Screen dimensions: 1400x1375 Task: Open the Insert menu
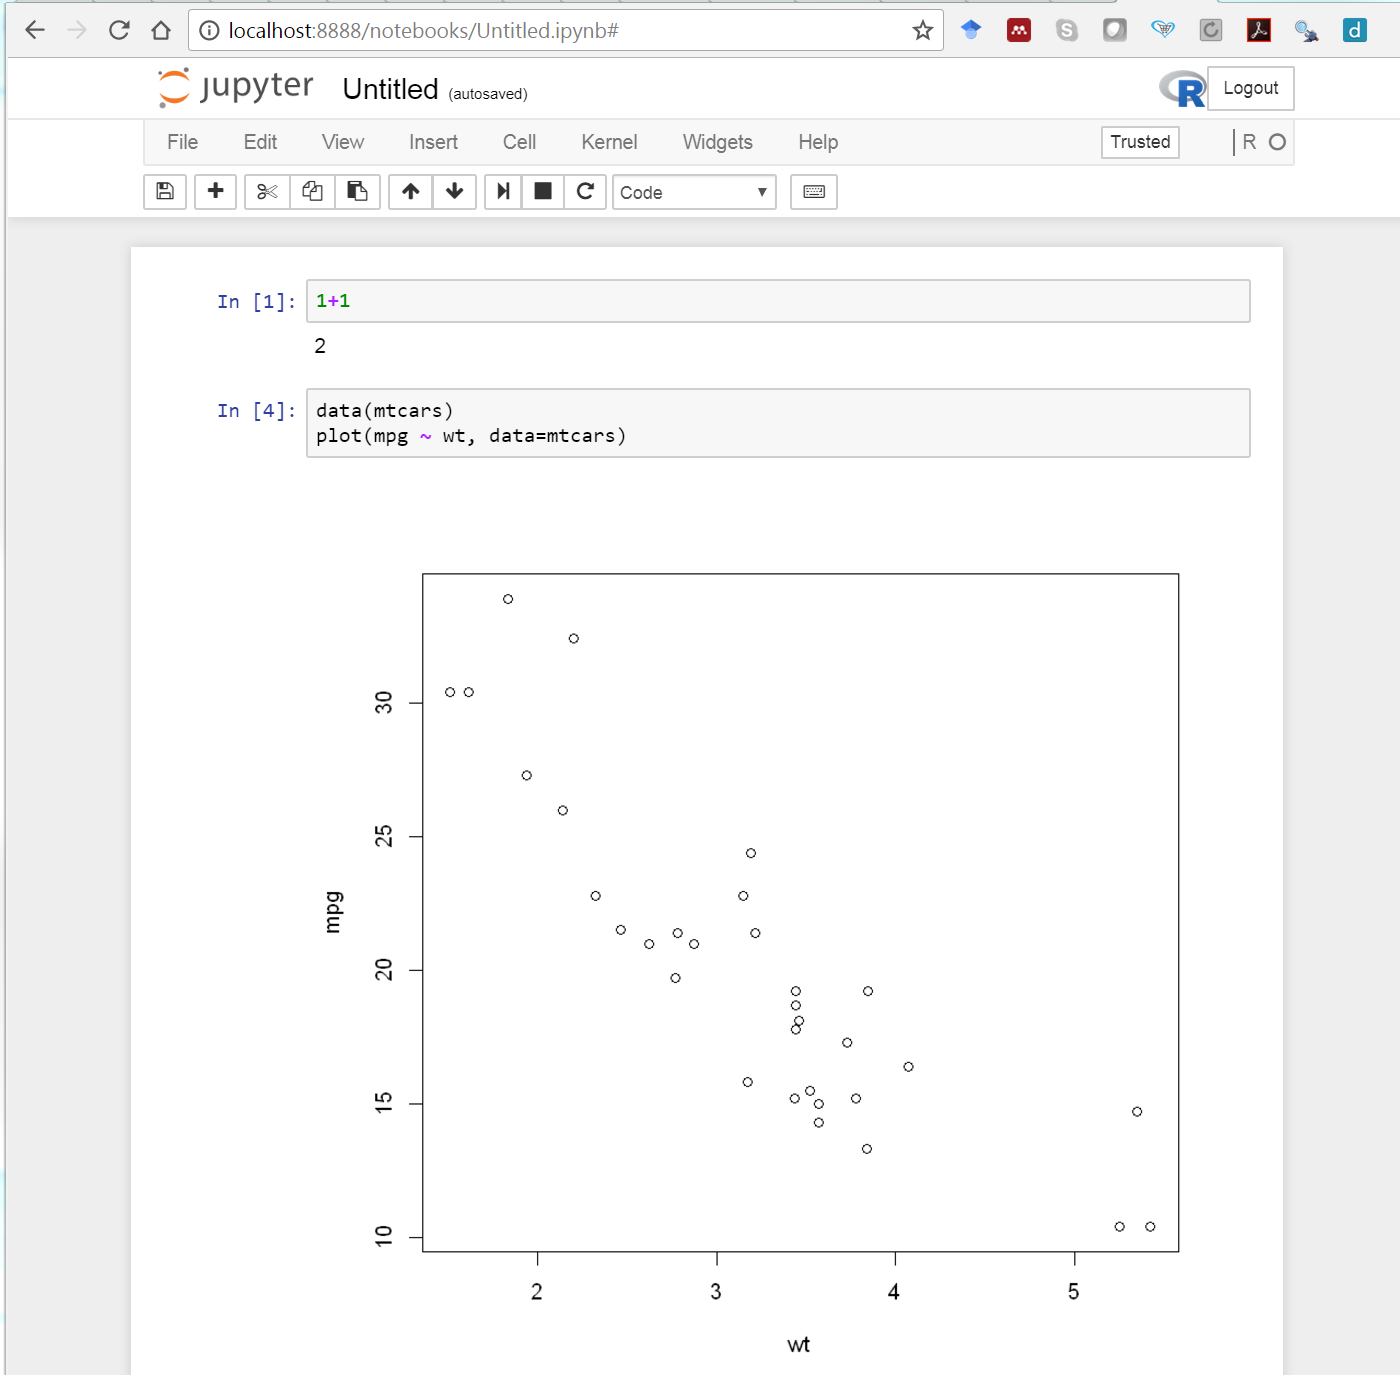(x=433, y=142)
